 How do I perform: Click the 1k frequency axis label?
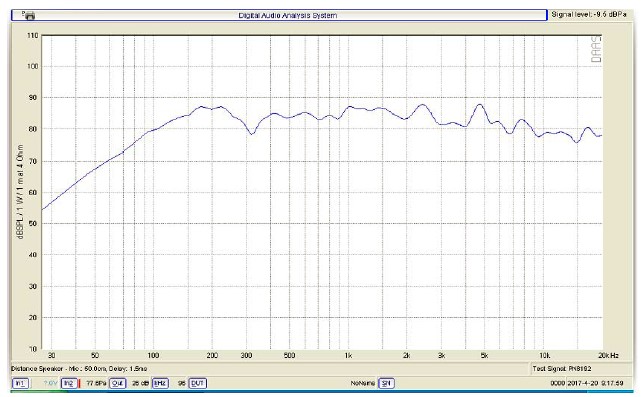(x=348, y=356)
